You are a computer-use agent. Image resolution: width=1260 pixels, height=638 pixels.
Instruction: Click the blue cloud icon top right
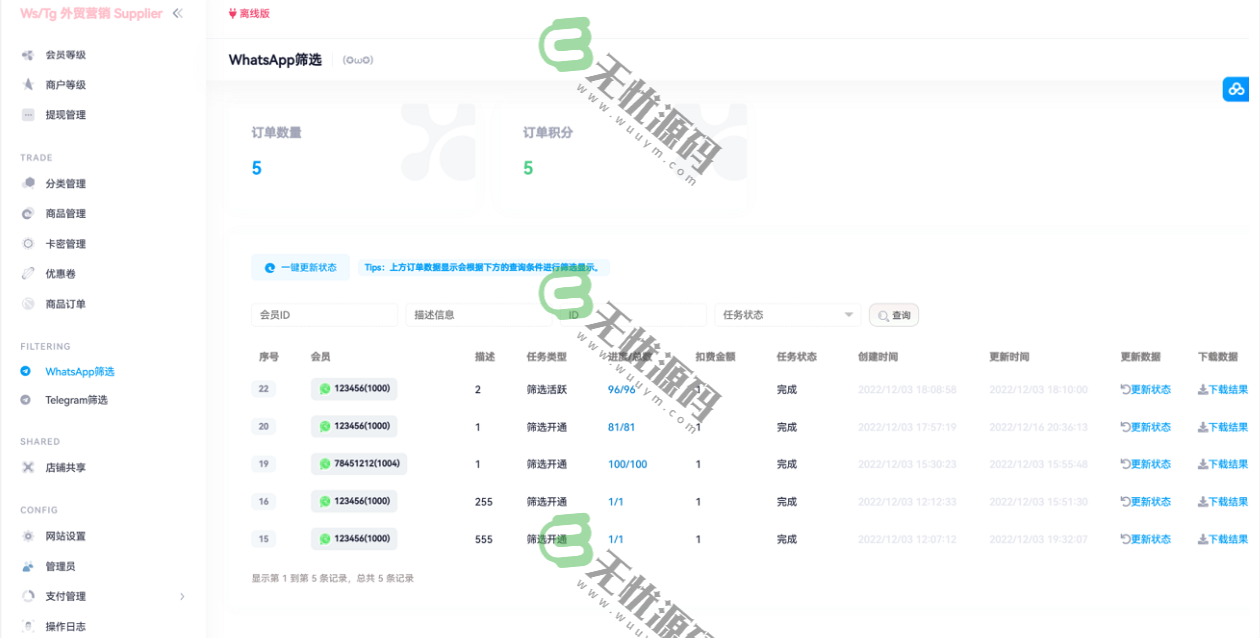[x=1235, y=89]
